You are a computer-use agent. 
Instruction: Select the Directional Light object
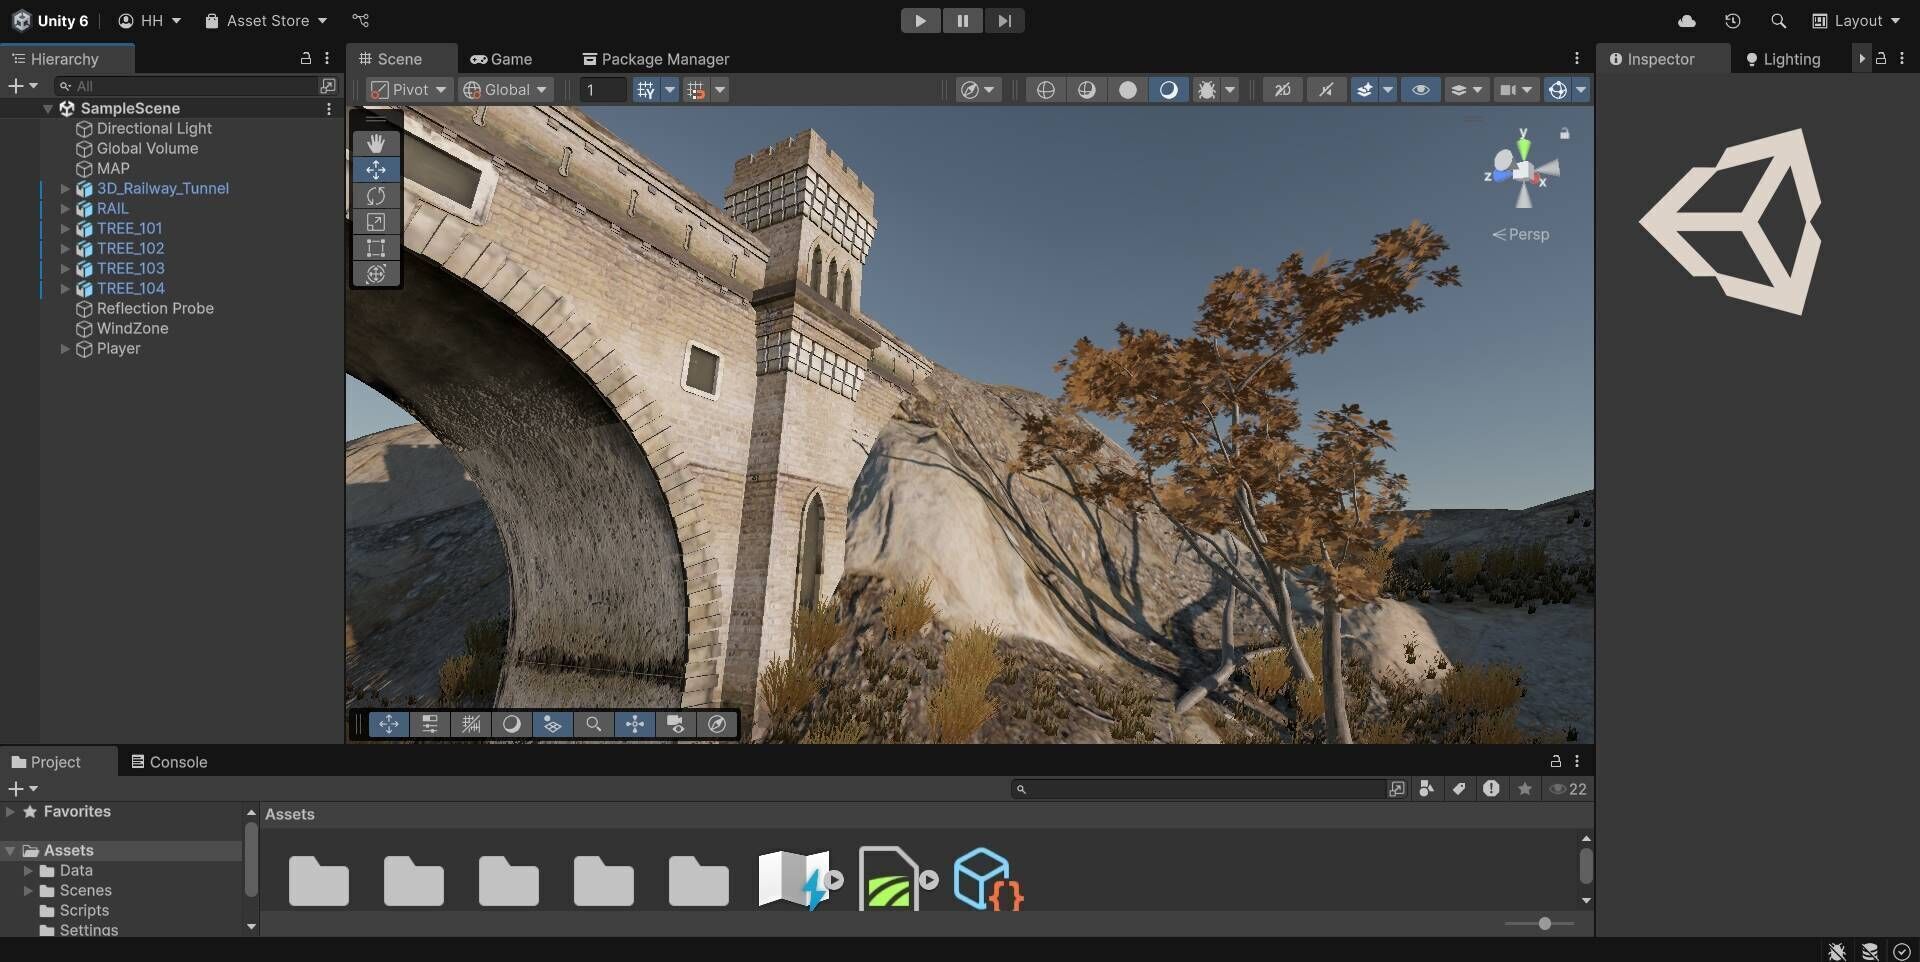tap(154, 128)
